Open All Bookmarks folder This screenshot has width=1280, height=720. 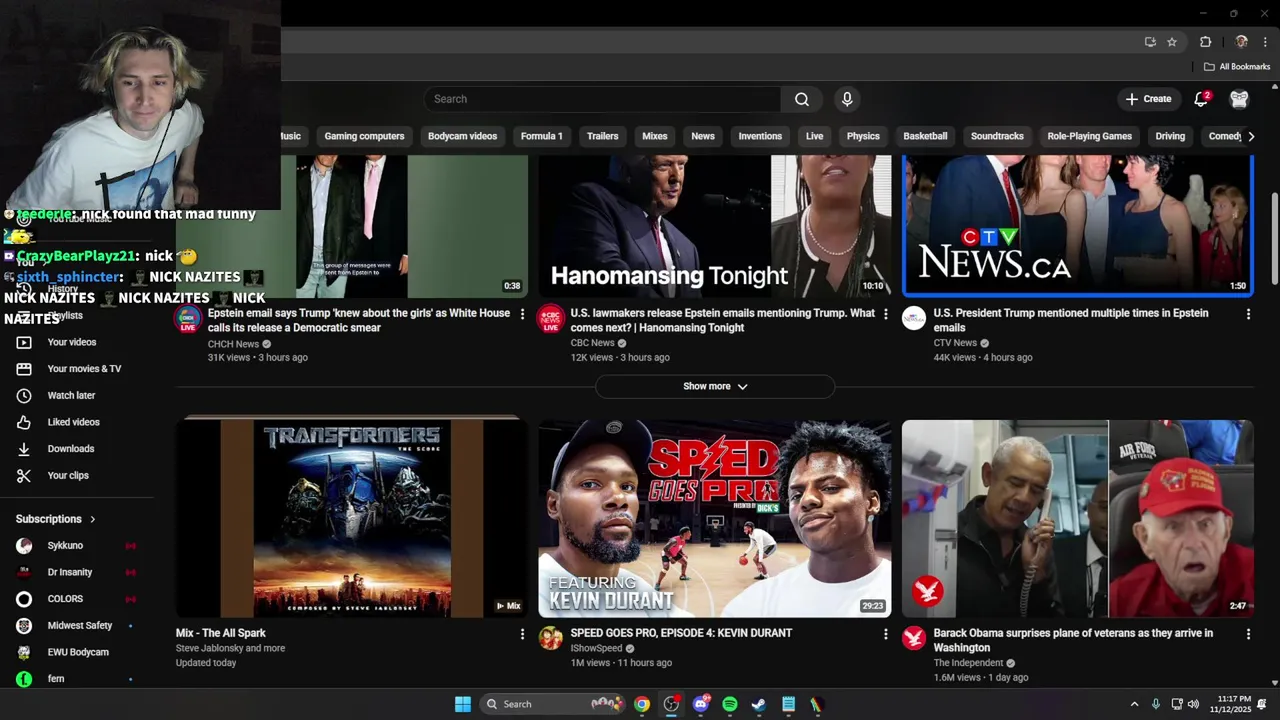coord(1237,67)
